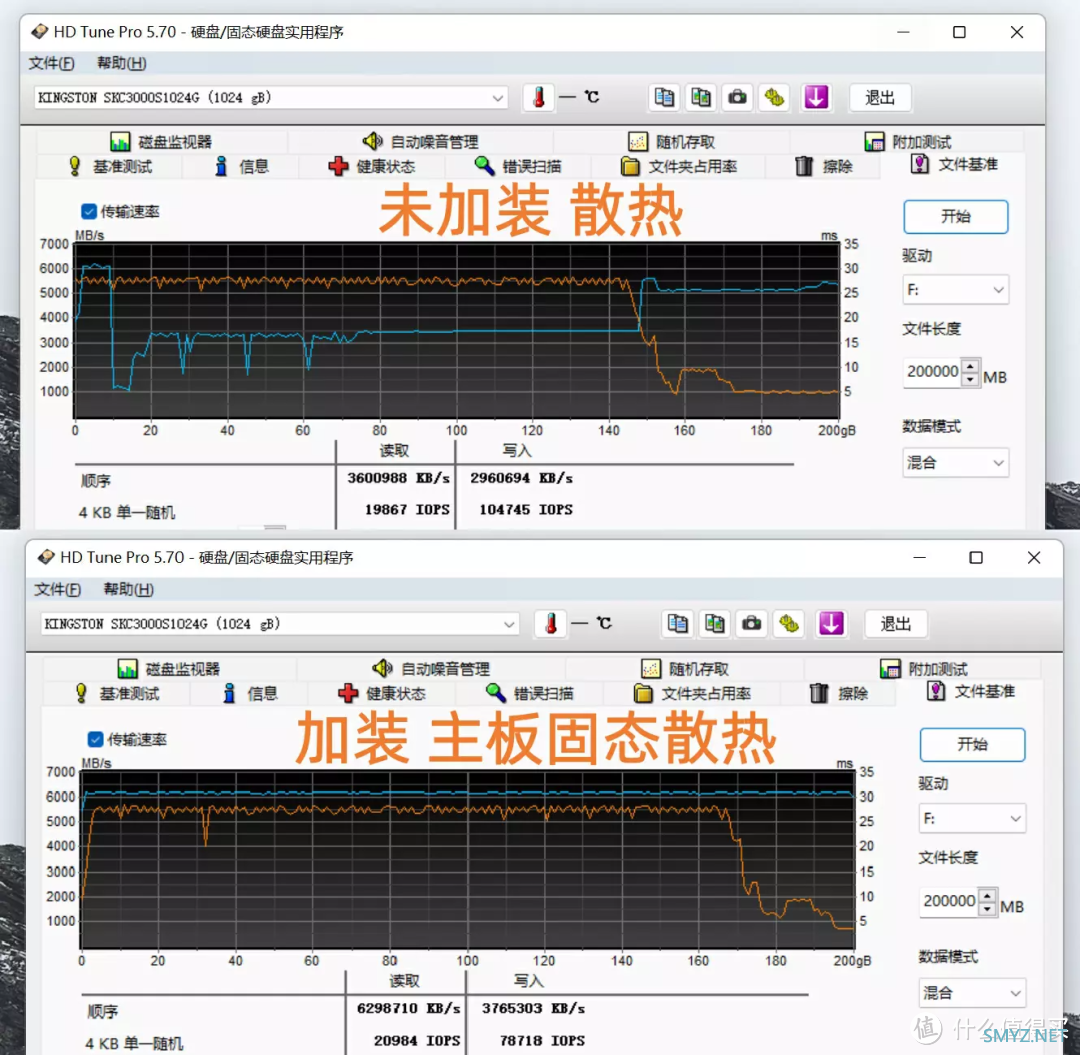Click the thermometer icon in bottom window

pyautogui.click(x=550, y=624)
